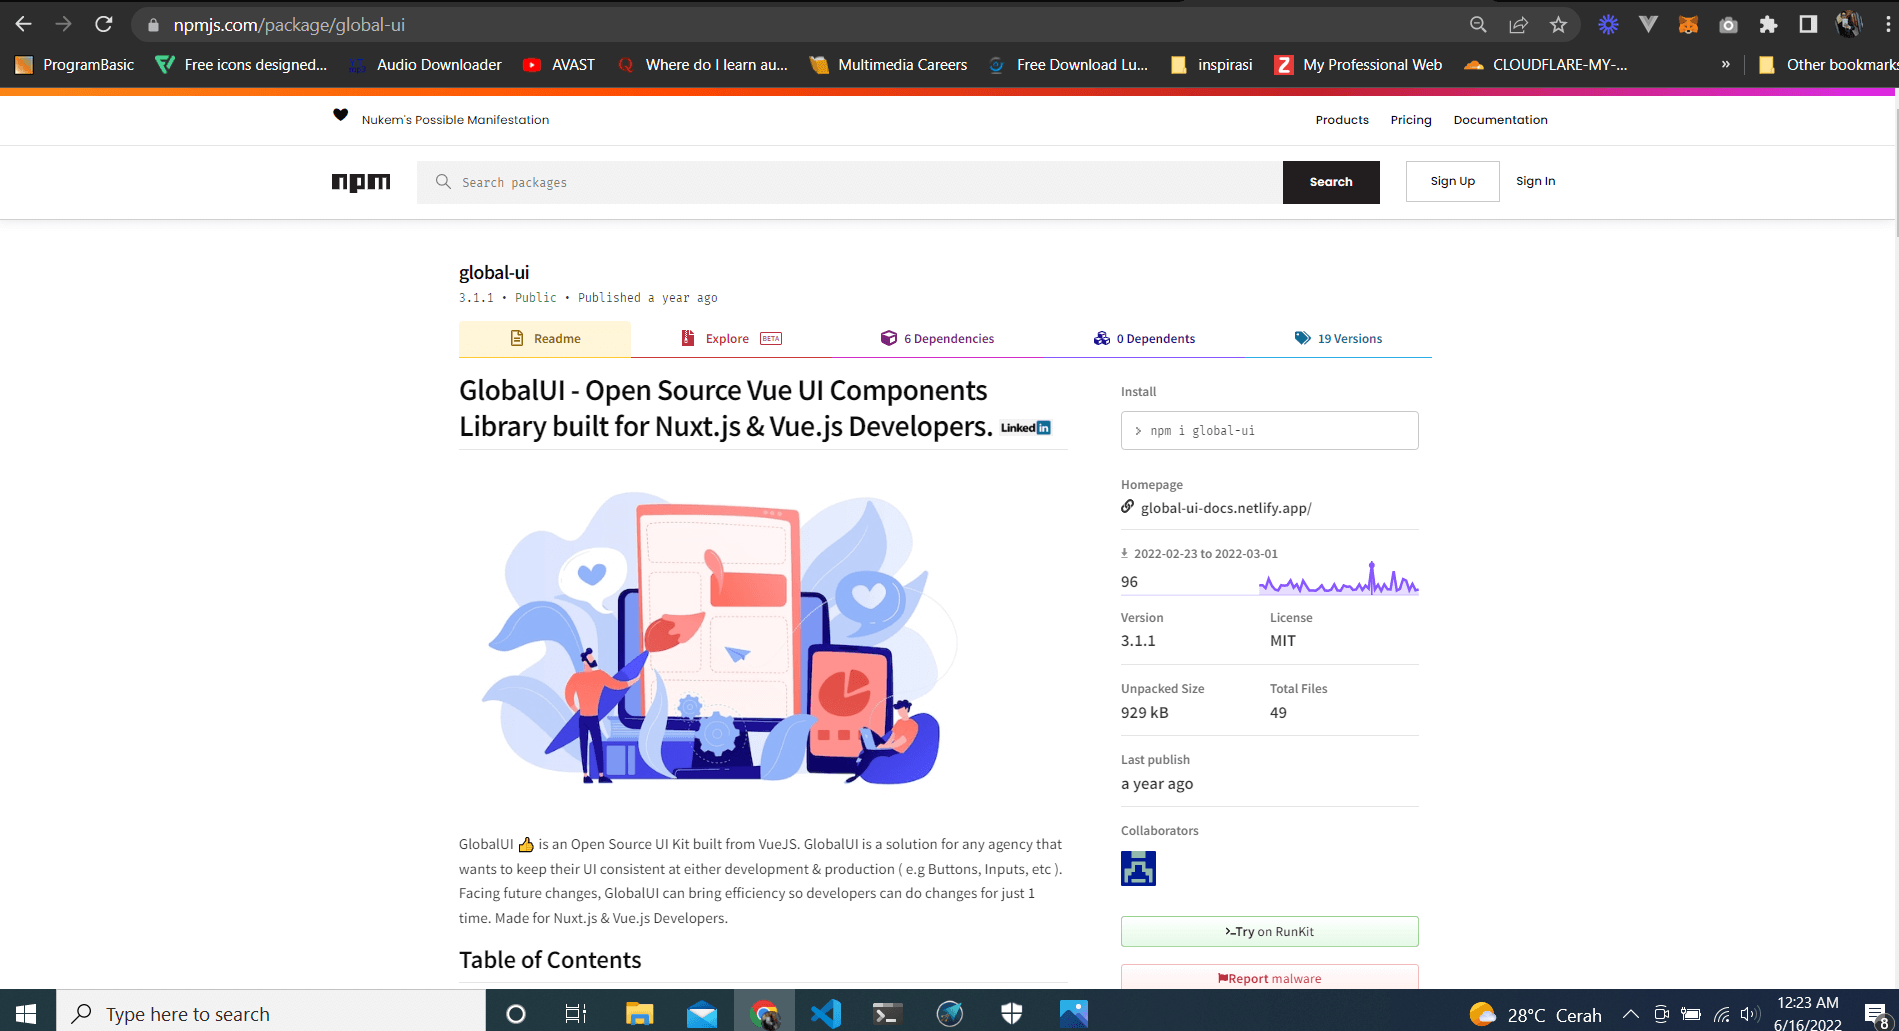The image size is (1899, 1031).
Task: Click the npm logo
Action: [x=361, y=182]
